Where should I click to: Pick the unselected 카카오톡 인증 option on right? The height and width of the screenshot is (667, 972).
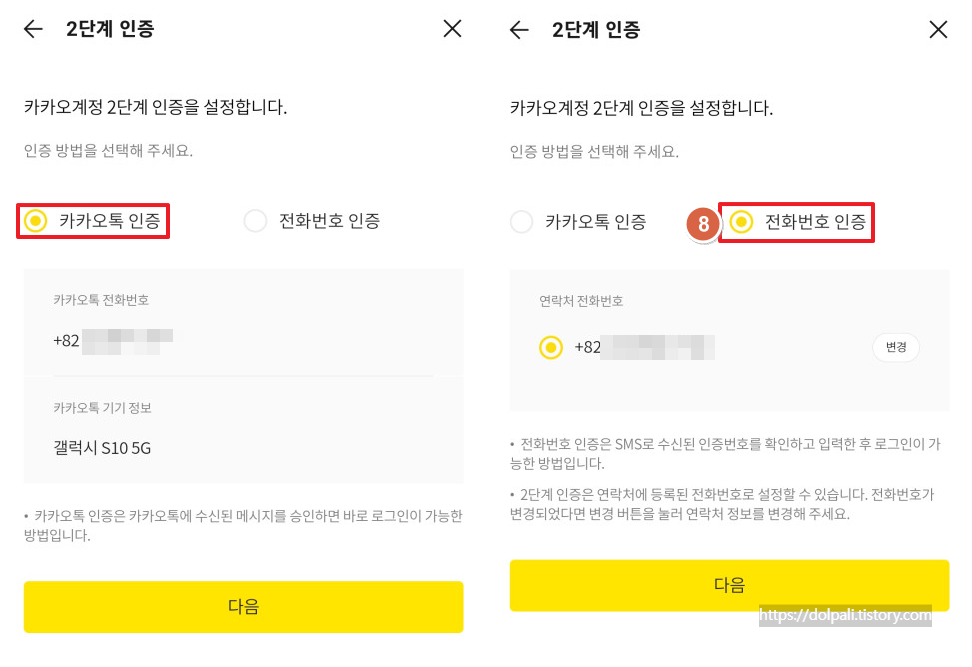pos(587,223)
